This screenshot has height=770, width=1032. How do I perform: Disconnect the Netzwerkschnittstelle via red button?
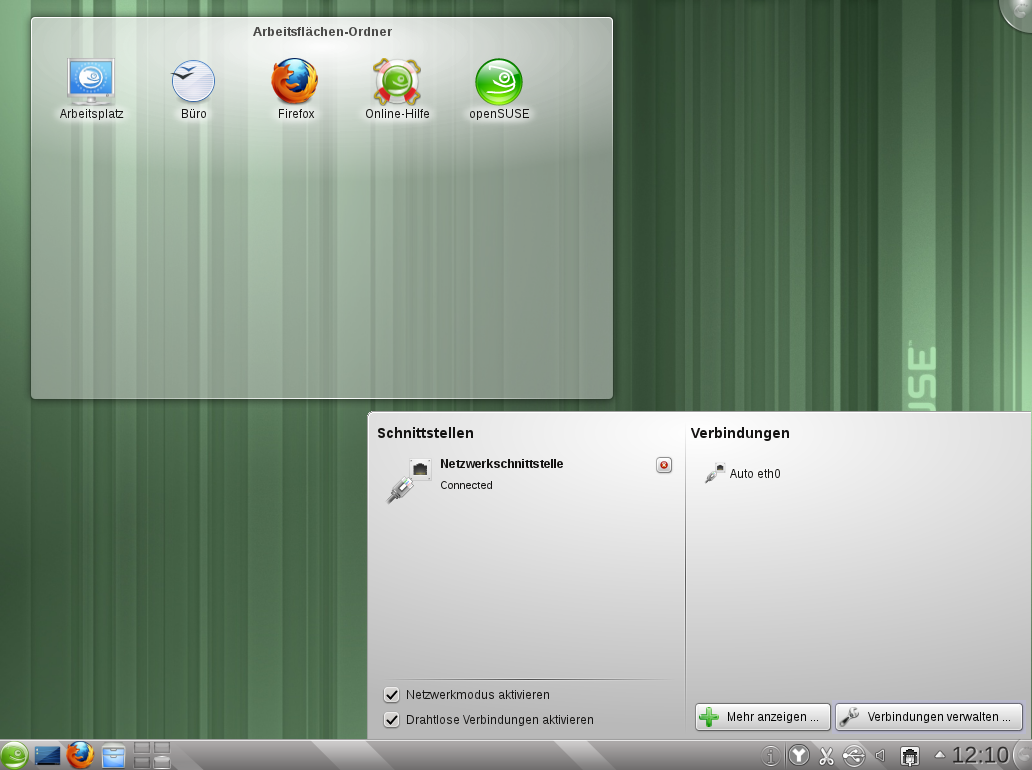663,464
